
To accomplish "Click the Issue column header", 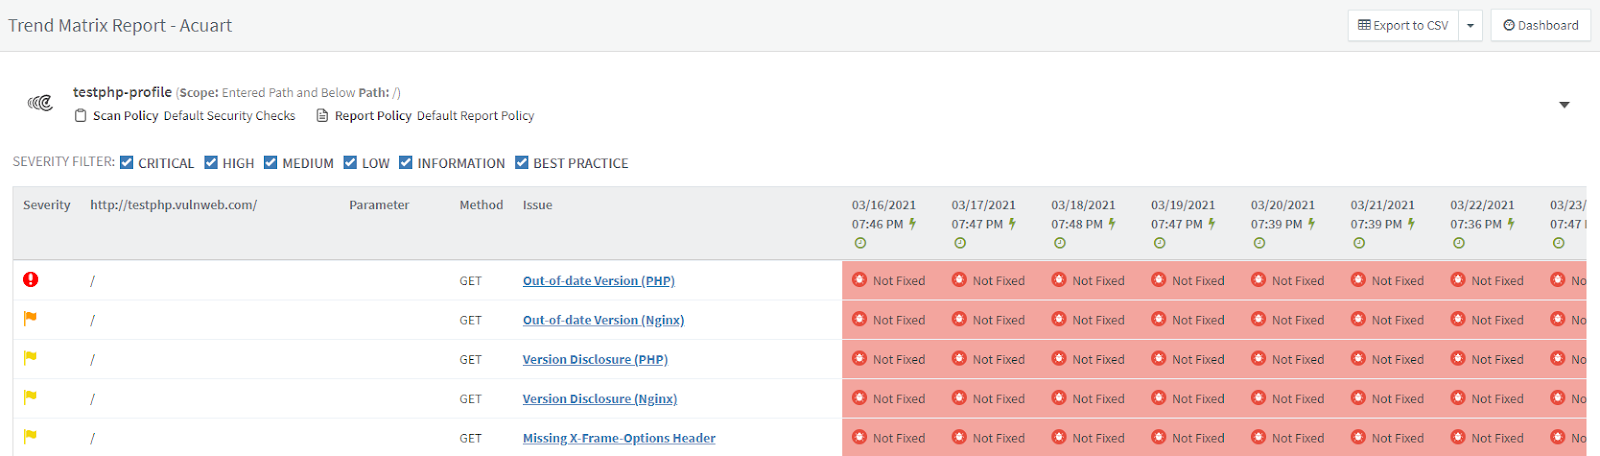I will 537,205.
